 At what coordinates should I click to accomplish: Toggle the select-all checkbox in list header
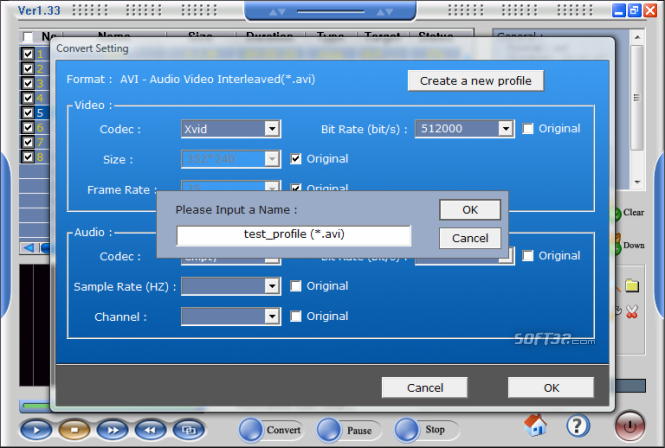point(28,37)
